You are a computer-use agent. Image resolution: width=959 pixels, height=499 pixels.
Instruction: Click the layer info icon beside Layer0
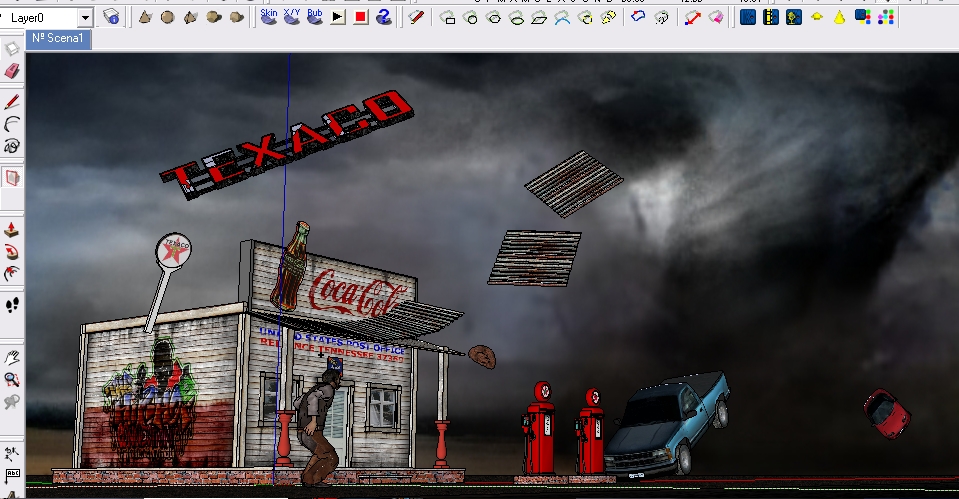[111, 17]
